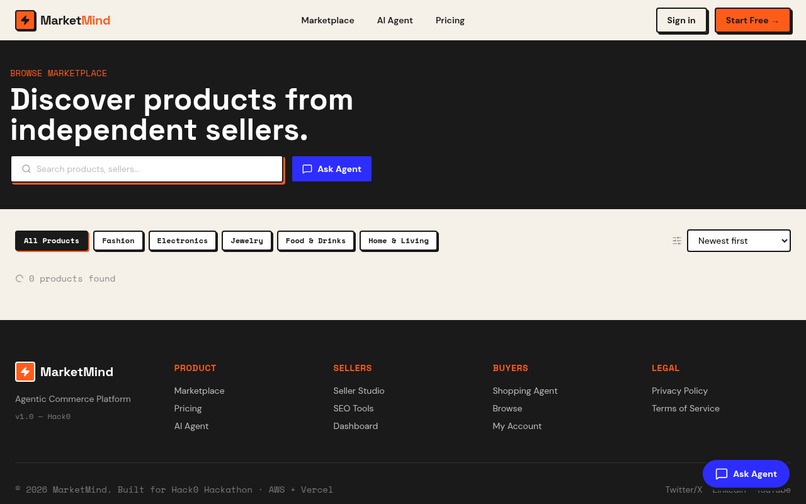The height and width of the screenshot is (504, 806).
Task: Open the Browse footer link
Action: (507, 408)
